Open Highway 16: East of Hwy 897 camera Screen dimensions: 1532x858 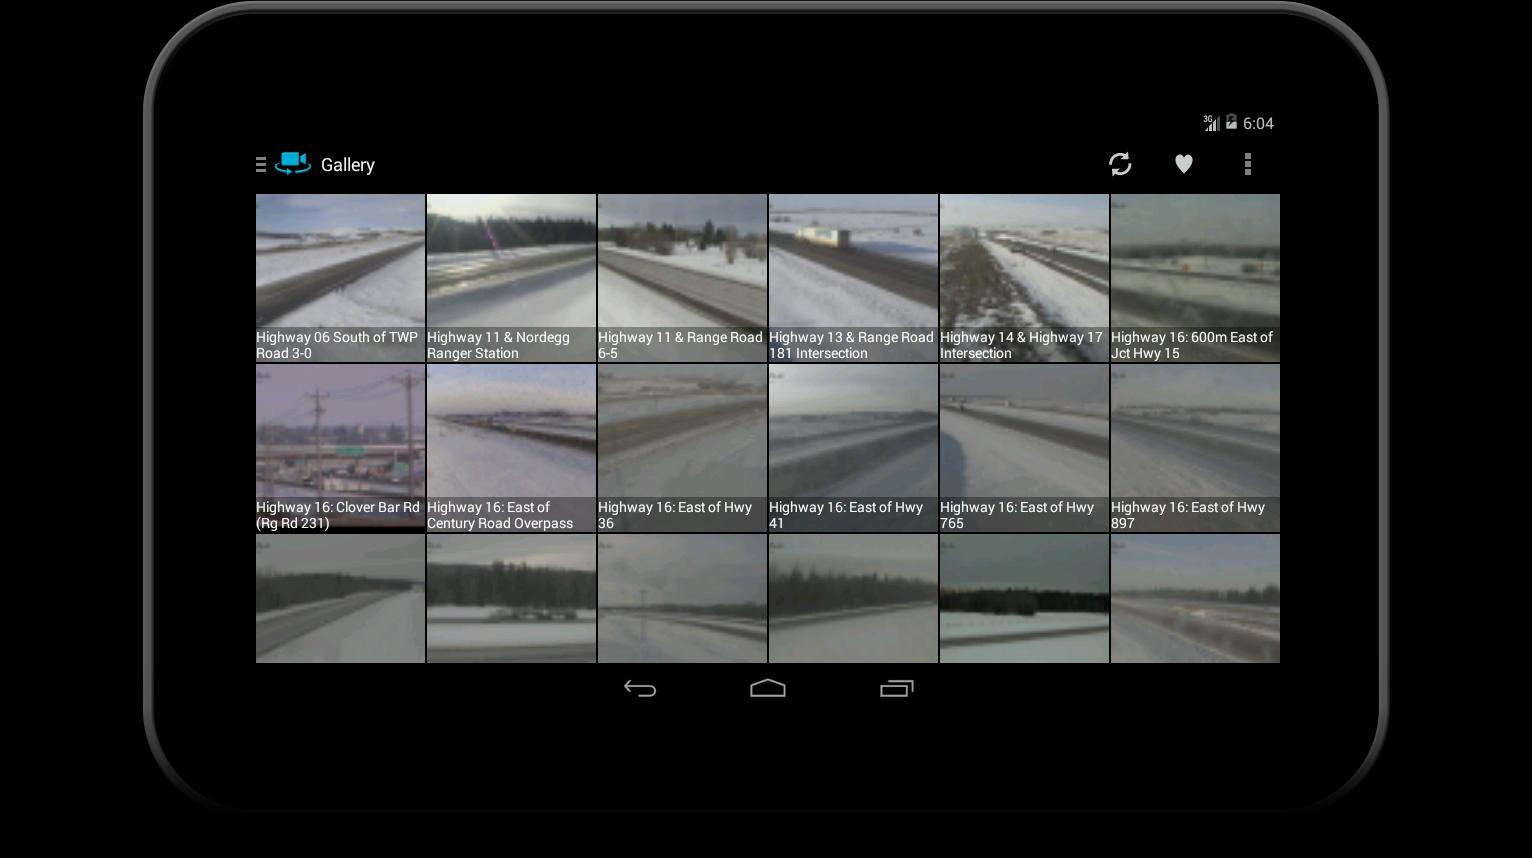(1195, 448)
